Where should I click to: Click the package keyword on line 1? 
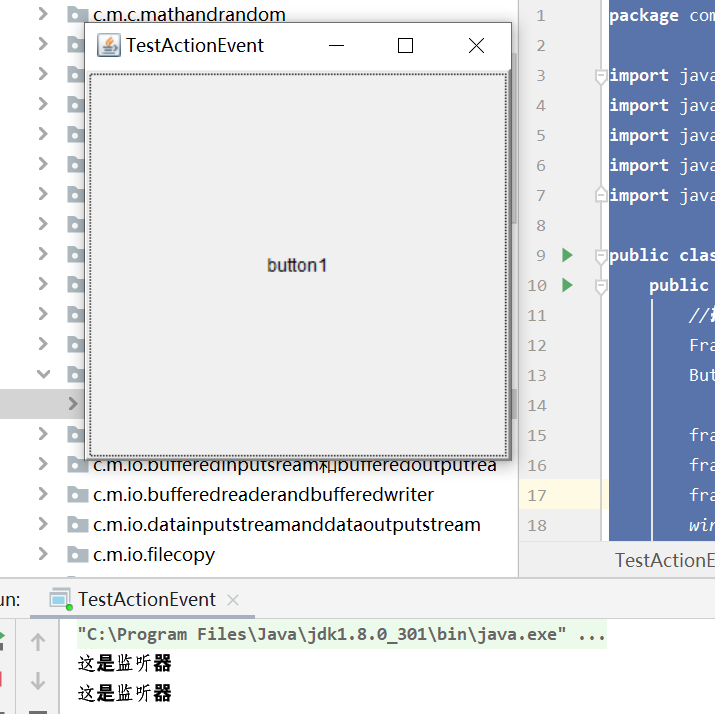(x=643, y=16)
